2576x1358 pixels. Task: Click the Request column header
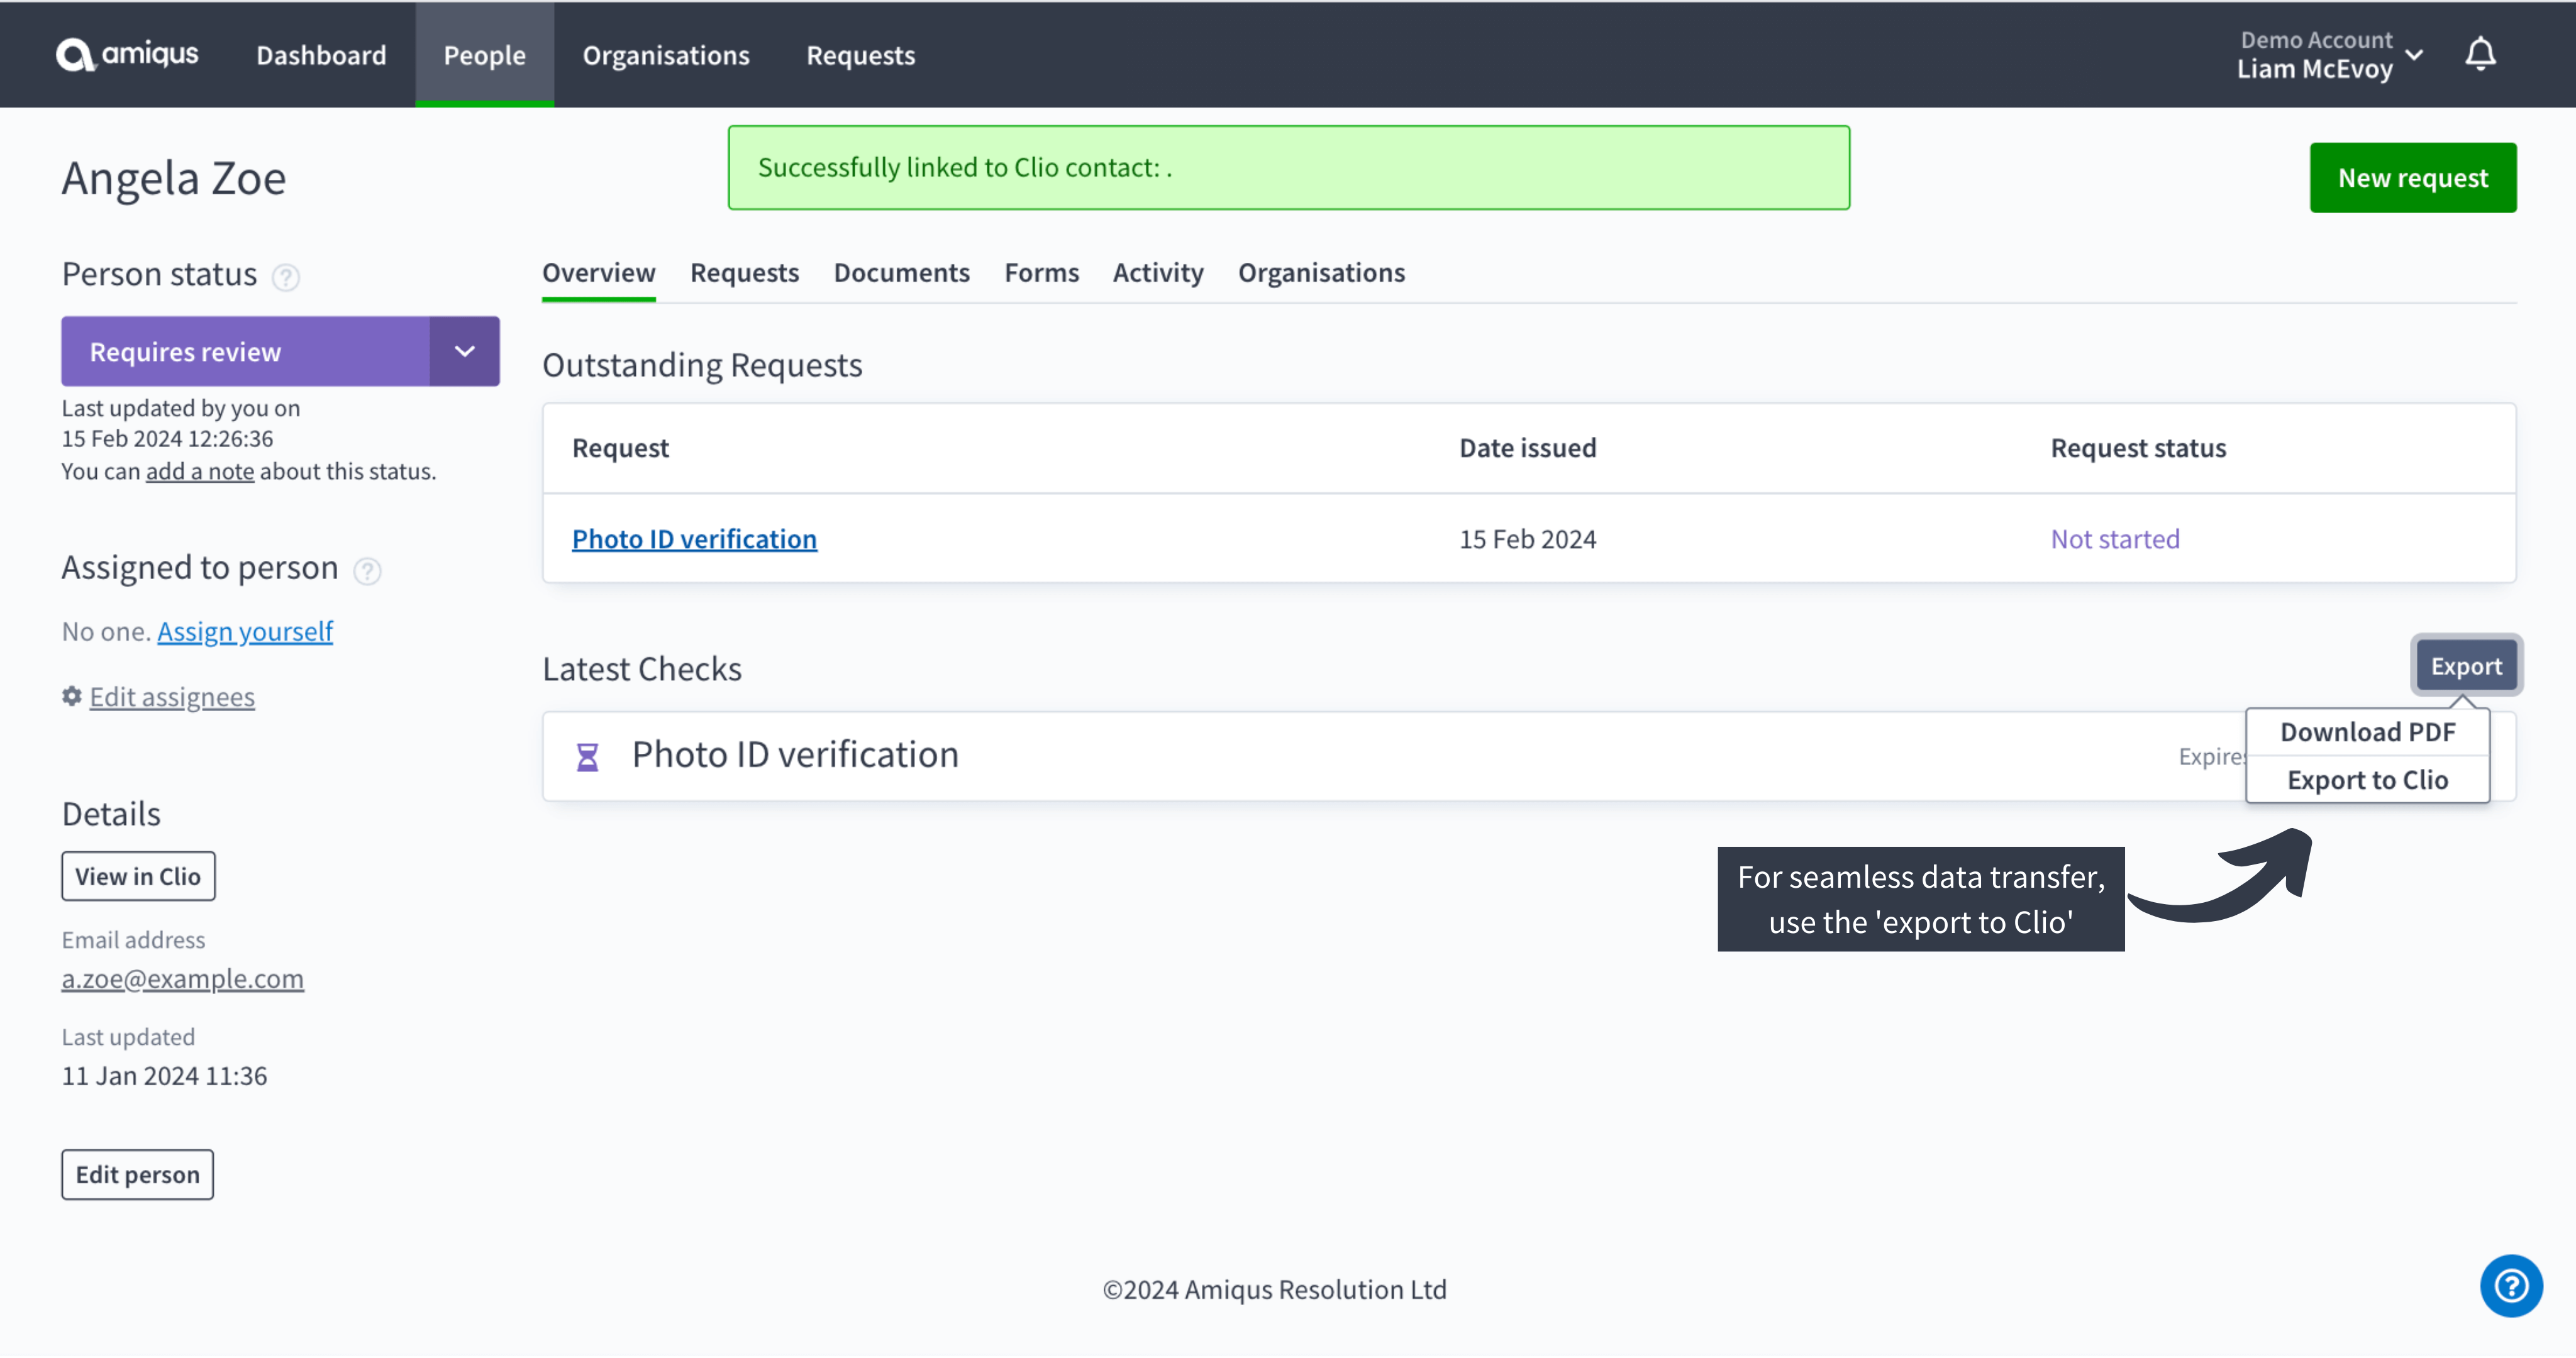click(620, 448)
